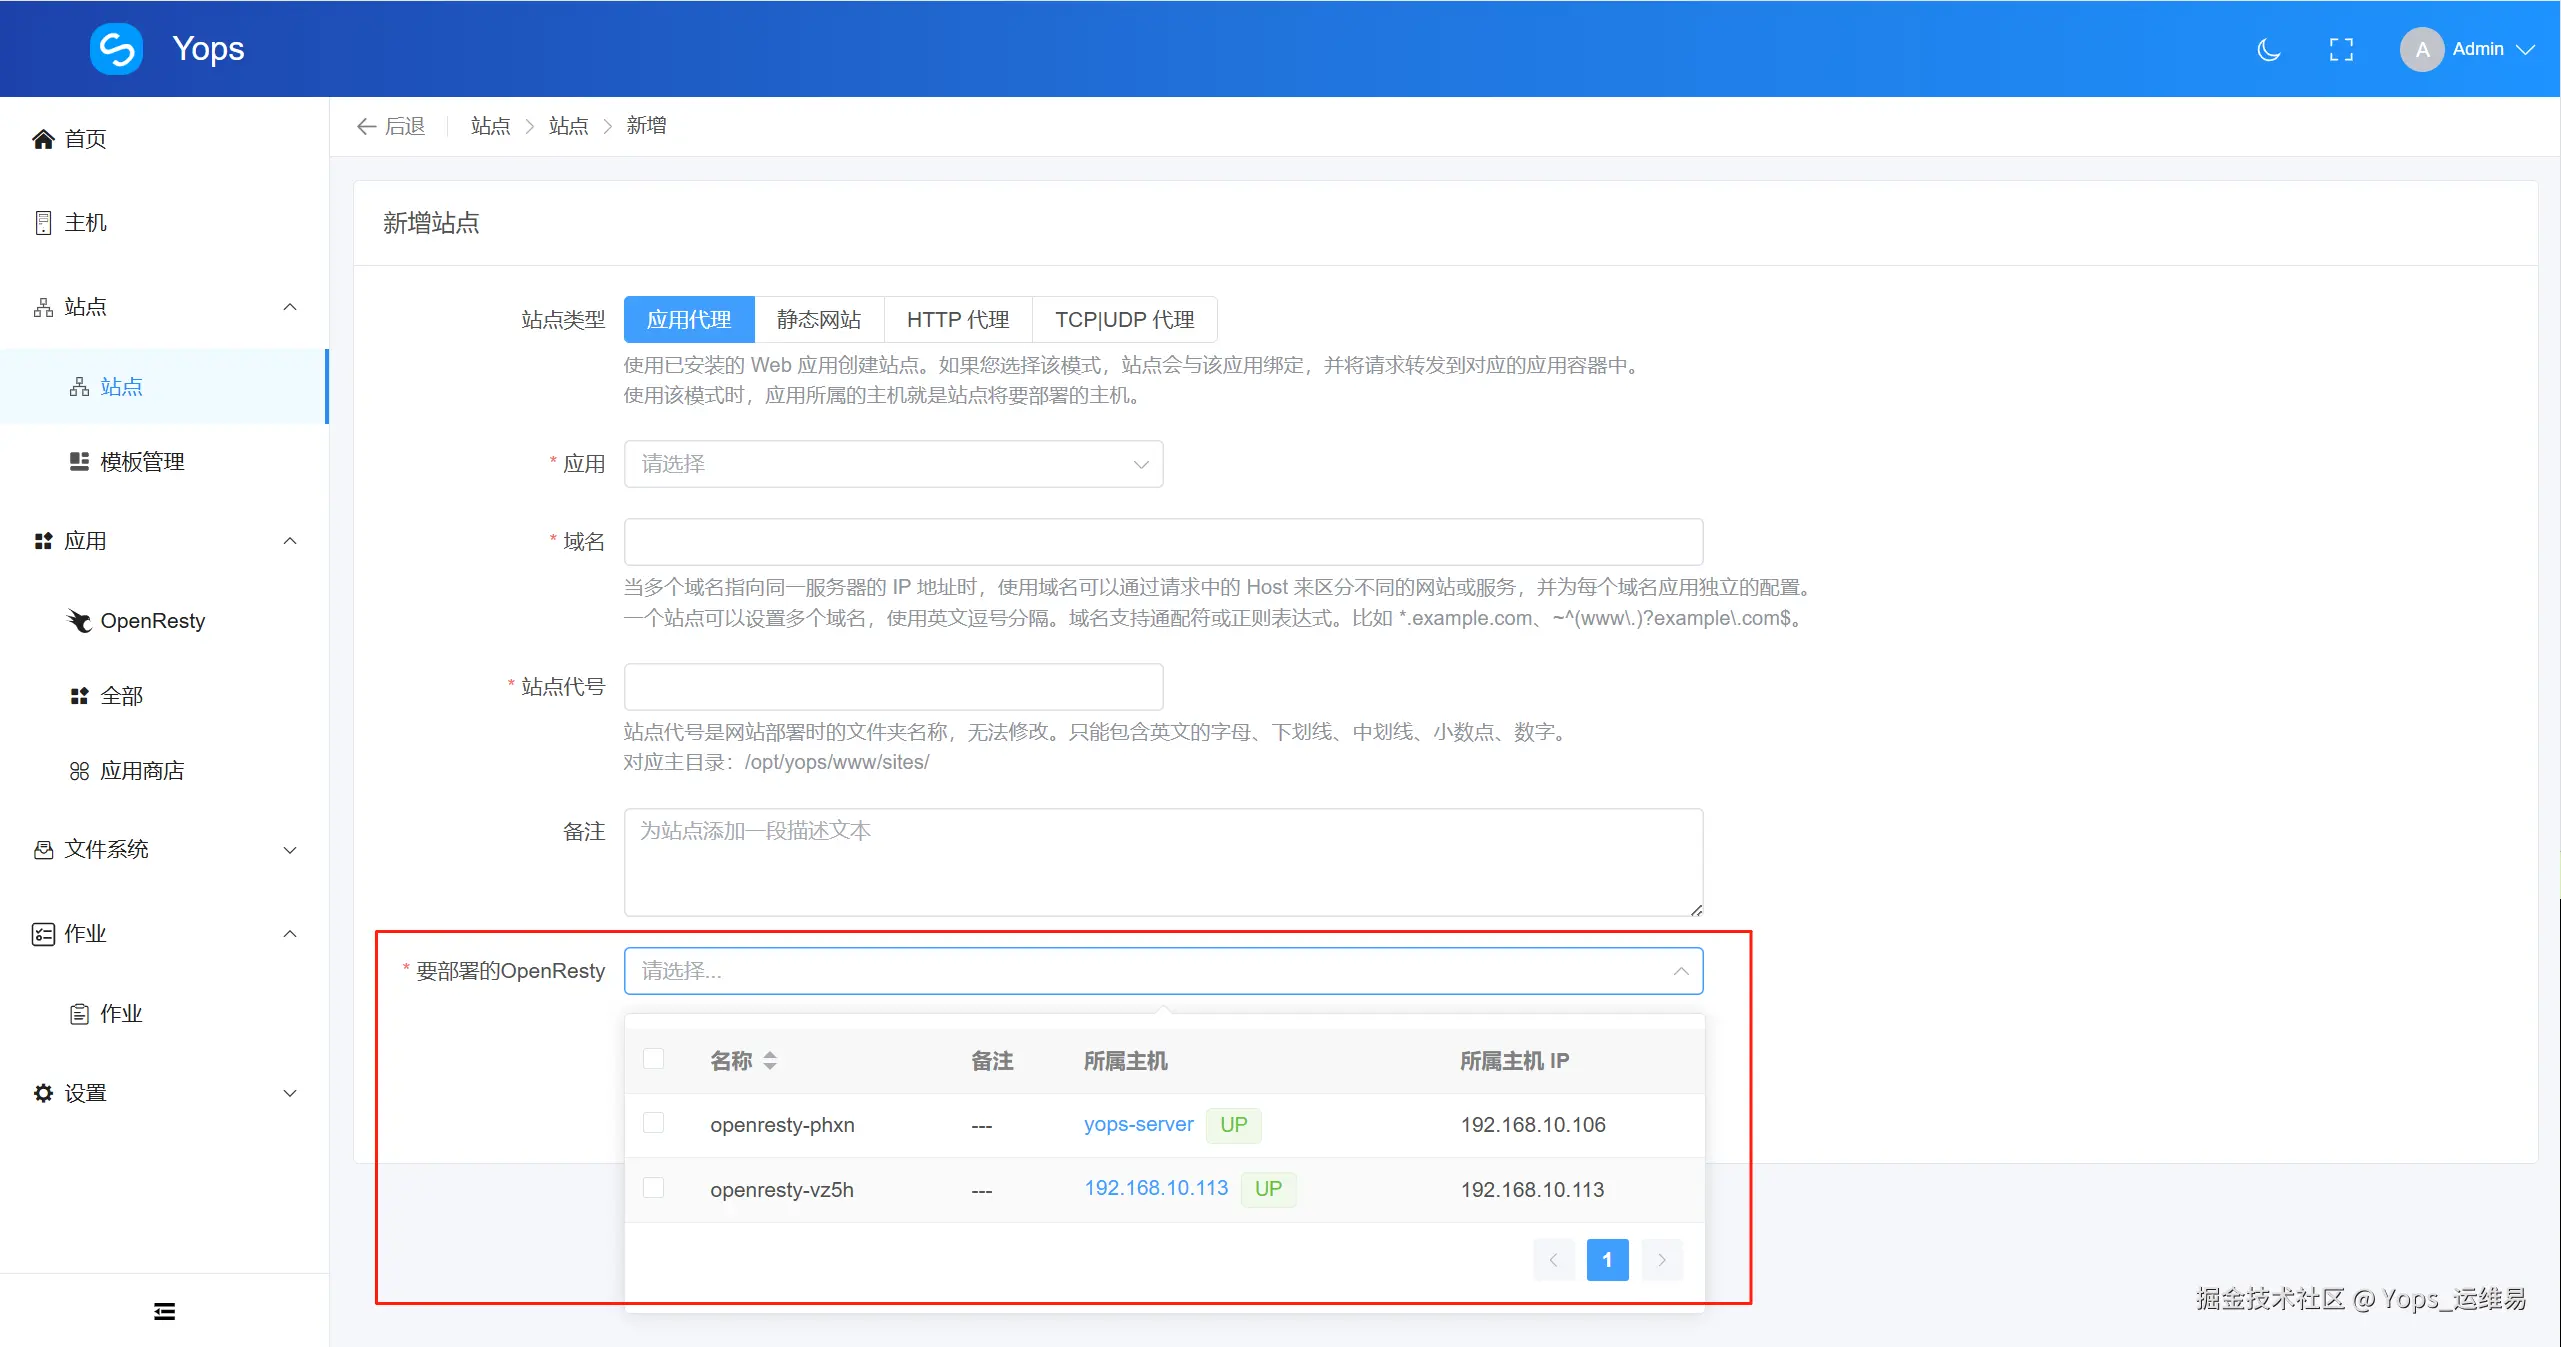Select the 主机 sidebar icon
This screenshot has height=1347, width=2561.
click(43, 222)
